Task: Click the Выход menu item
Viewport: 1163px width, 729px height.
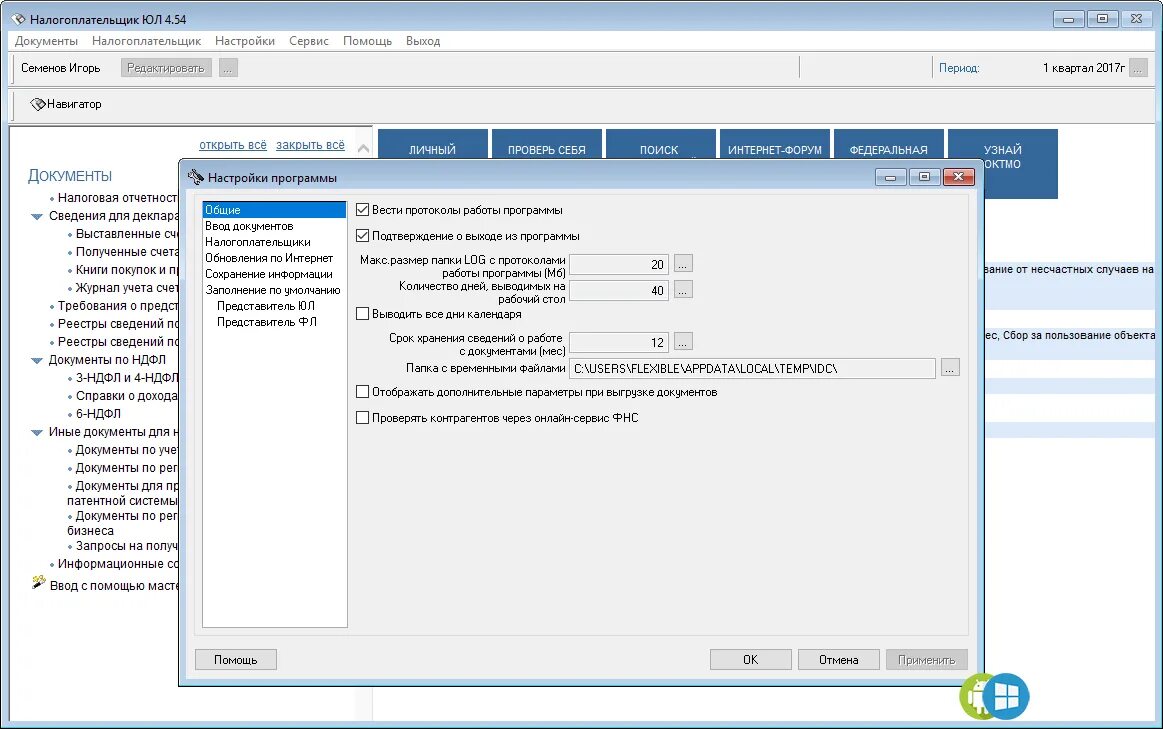Action: (423, 41)
